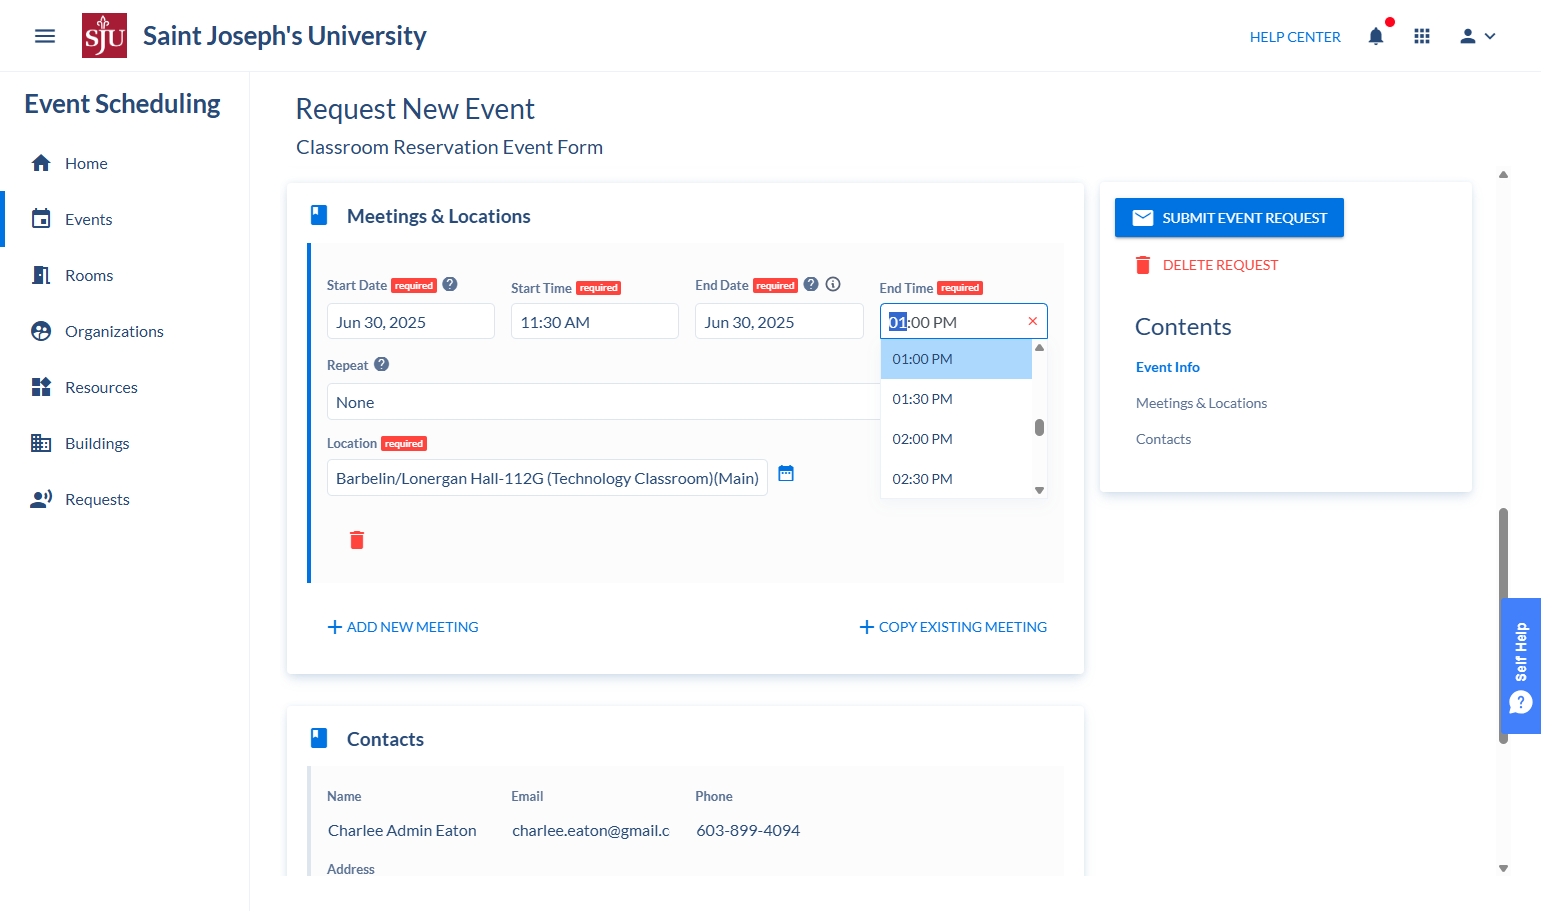Click Submit Event Request button
1541x911 pixels.
click(x=1229, y=218)
